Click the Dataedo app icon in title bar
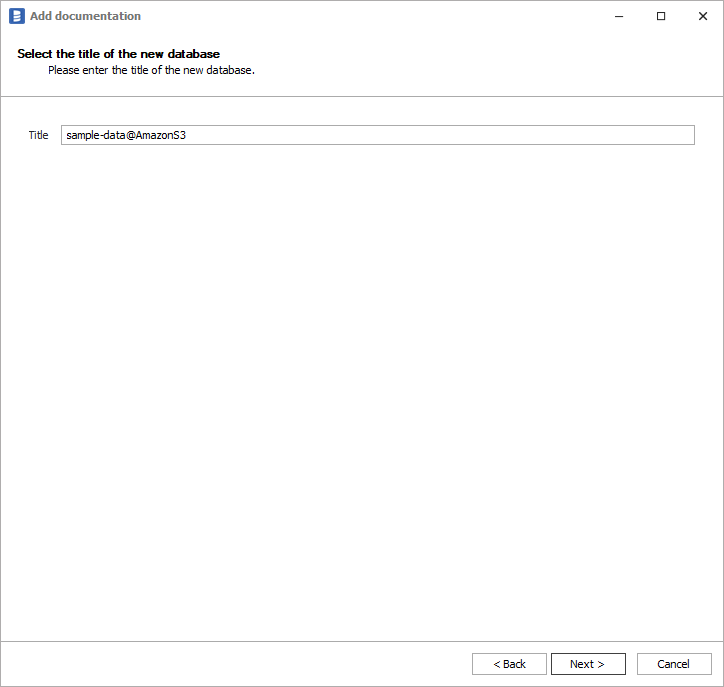This screenshot has width=724, height=687. click(x=16, y=16)
